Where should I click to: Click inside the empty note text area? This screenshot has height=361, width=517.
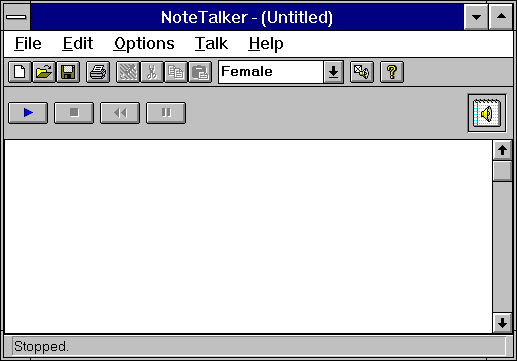(x=248, y=236)
